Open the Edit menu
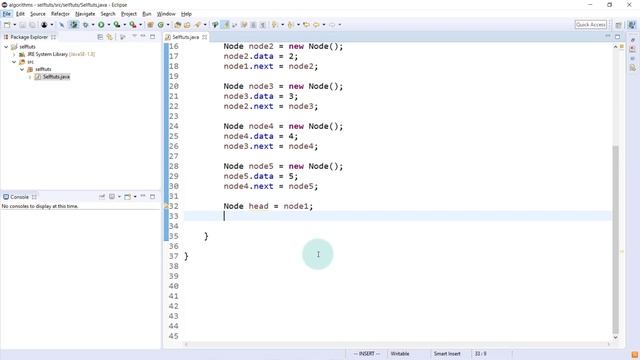640x360 pixels. 20,14
